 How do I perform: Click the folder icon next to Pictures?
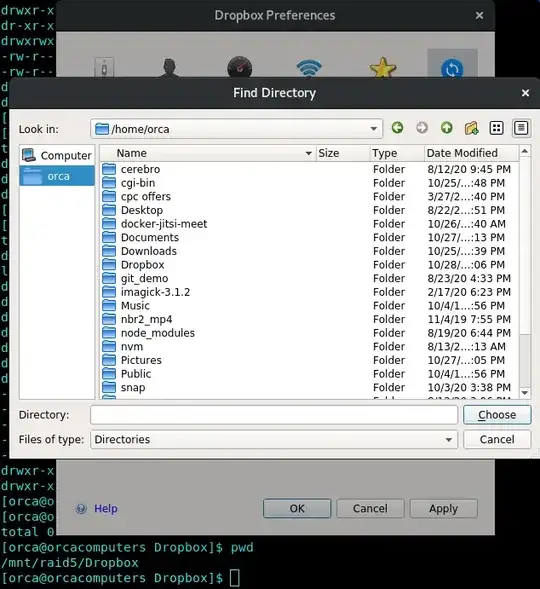(109, 360)
